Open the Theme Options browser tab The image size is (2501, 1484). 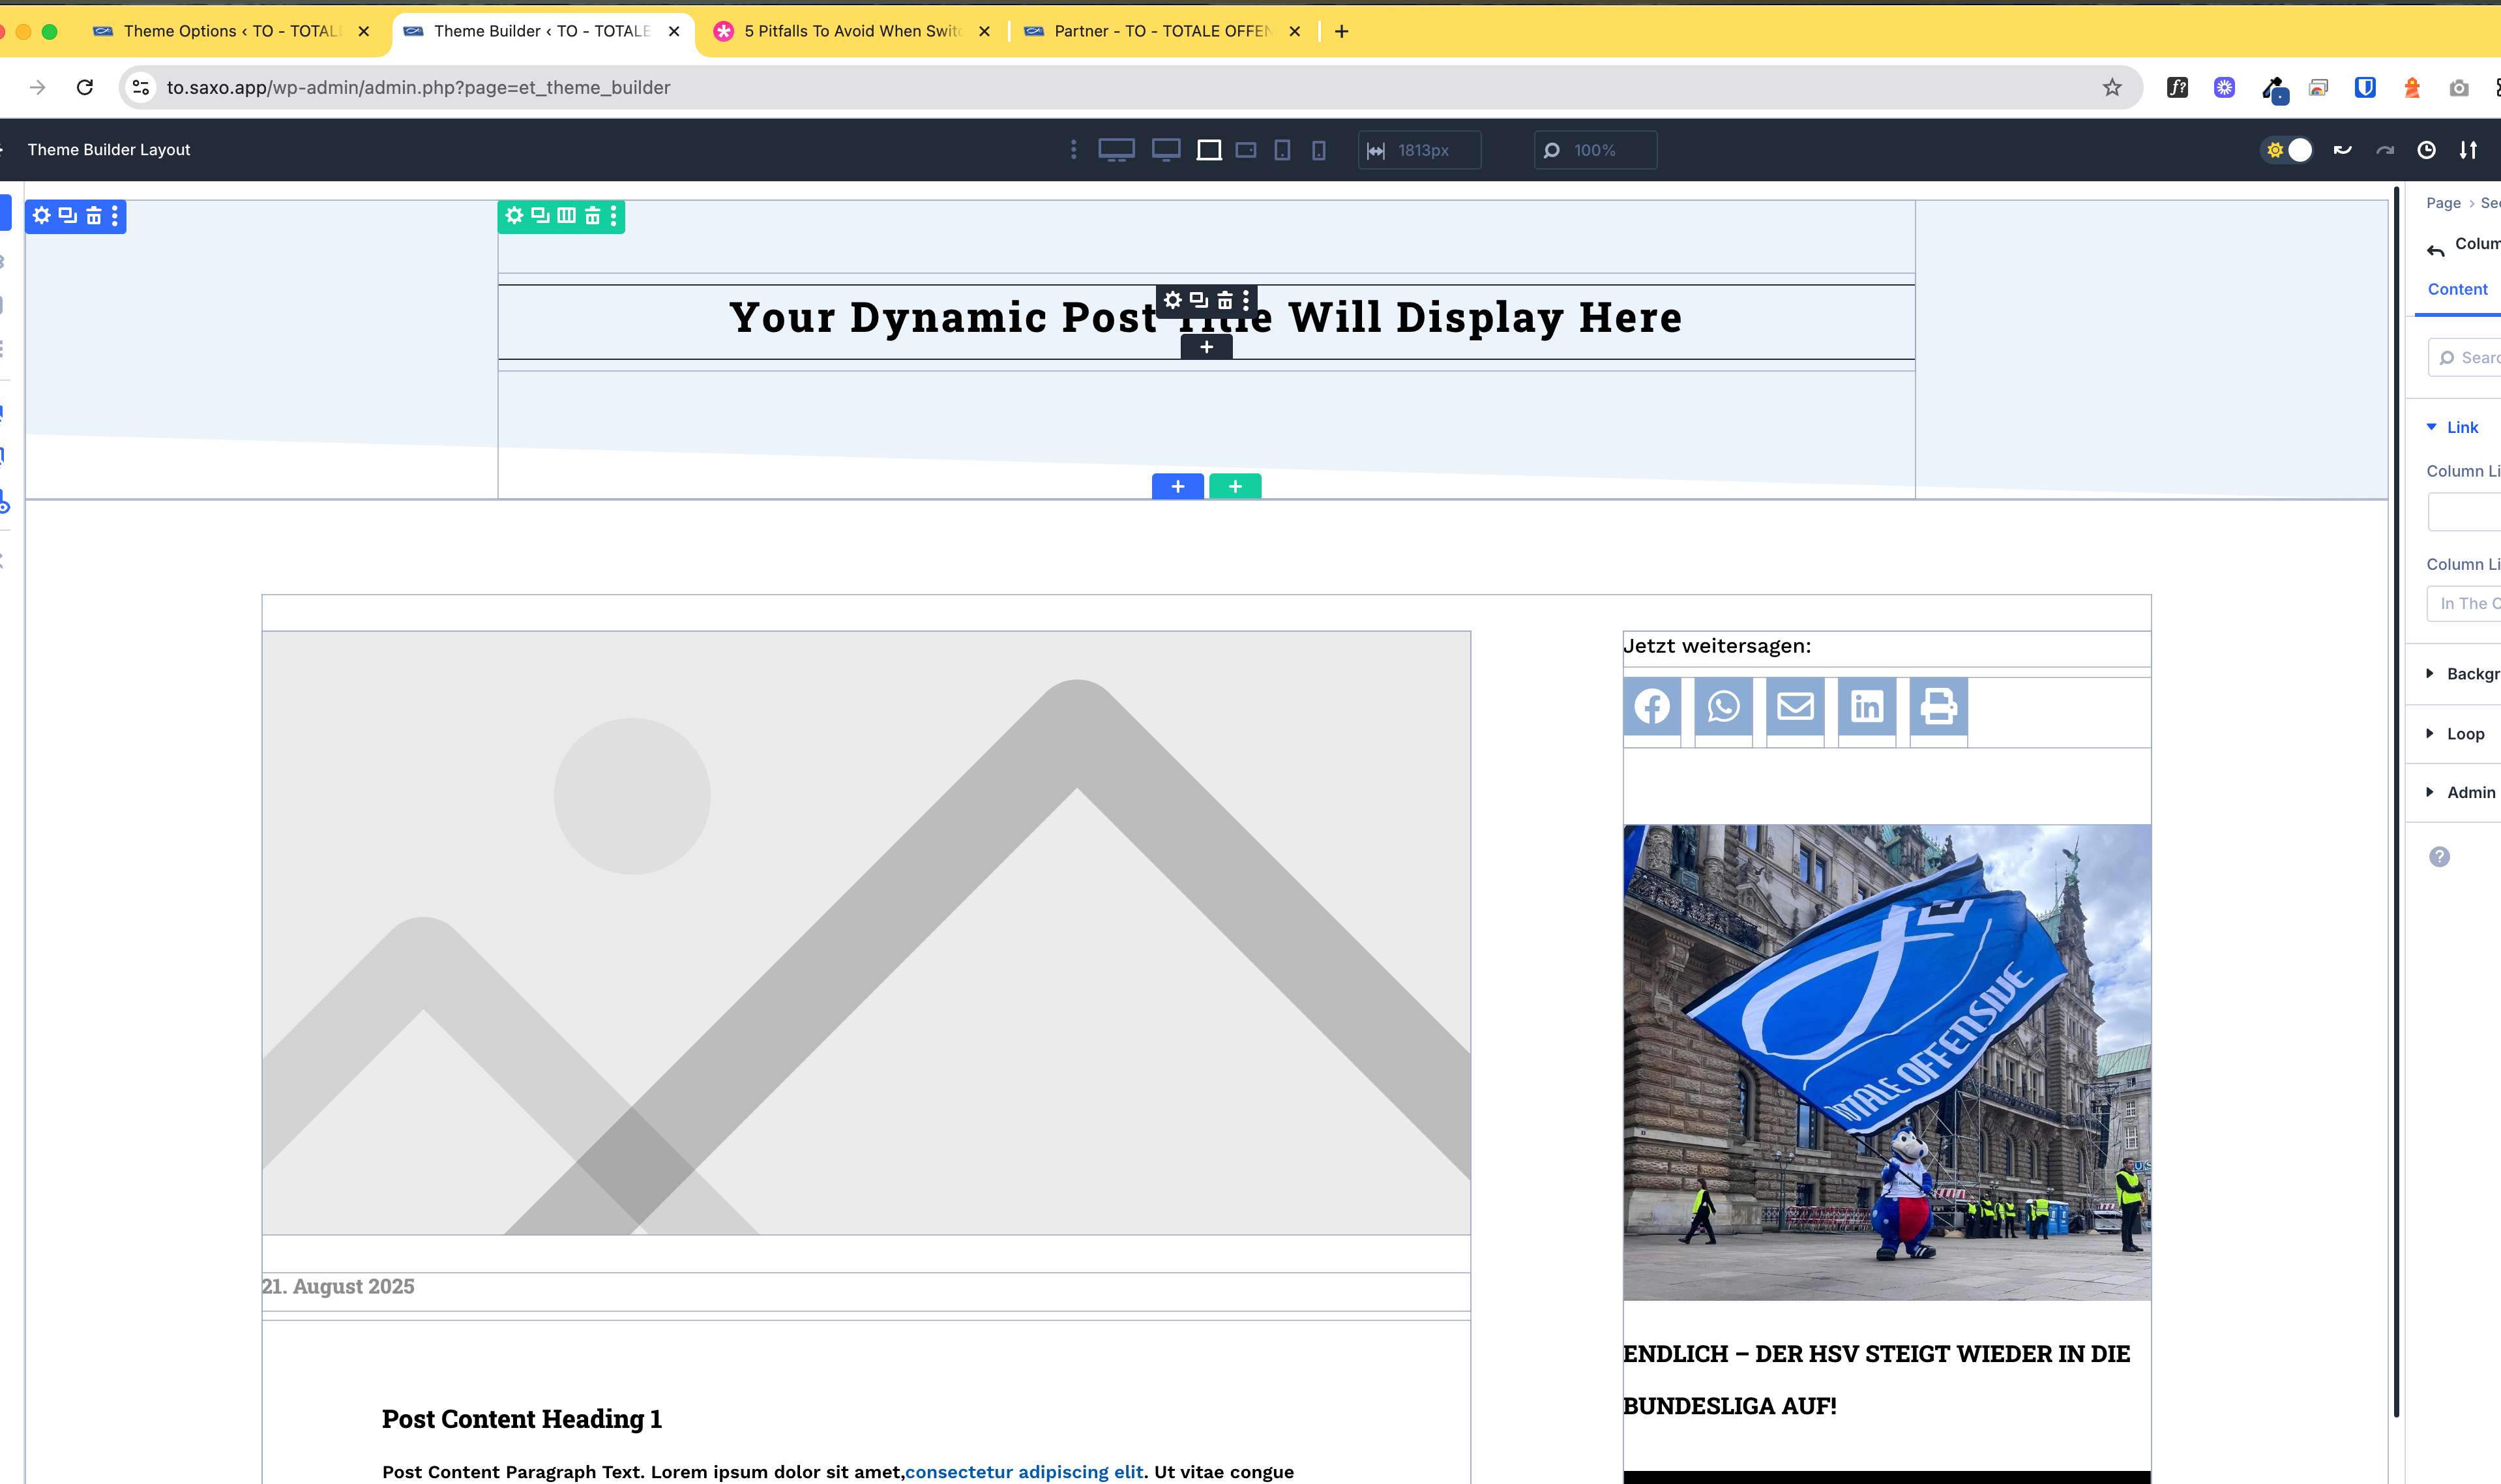tap(231, 31)
